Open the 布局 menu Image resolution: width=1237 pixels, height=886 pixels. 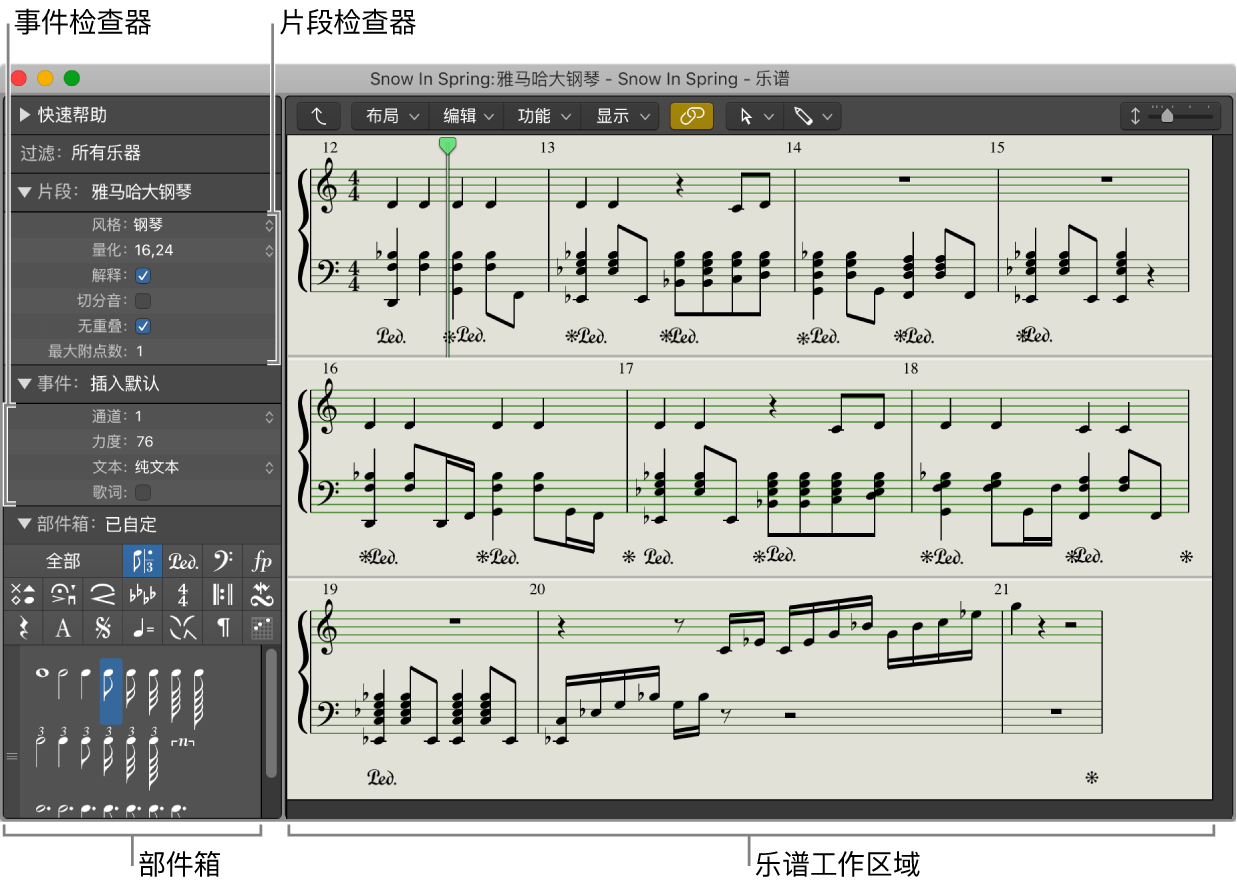tap(390, 116)
